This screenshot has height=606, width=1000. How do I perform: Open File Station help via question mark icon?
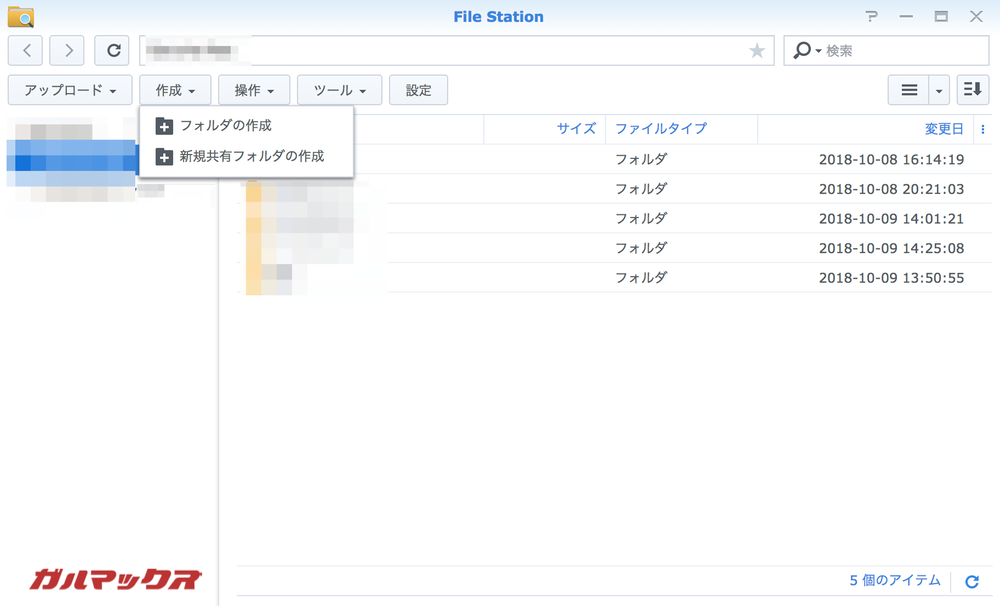point(871,16)
